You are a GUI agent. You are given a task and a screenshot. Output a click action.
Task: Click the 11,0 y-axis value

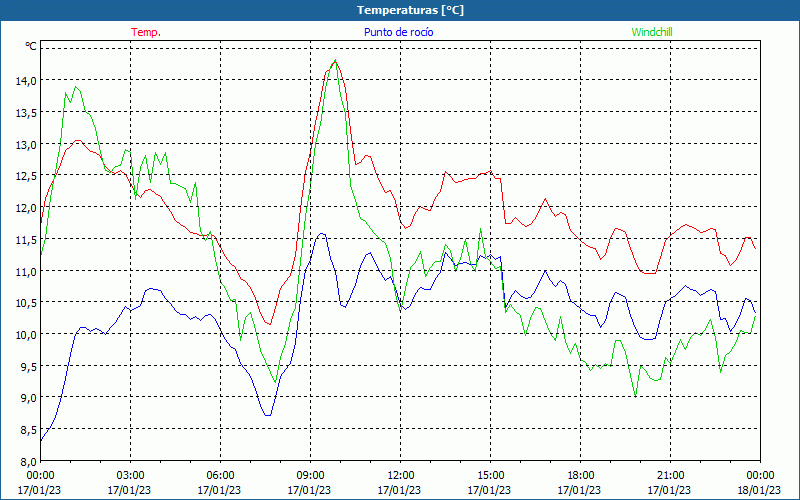coord(26,271)
